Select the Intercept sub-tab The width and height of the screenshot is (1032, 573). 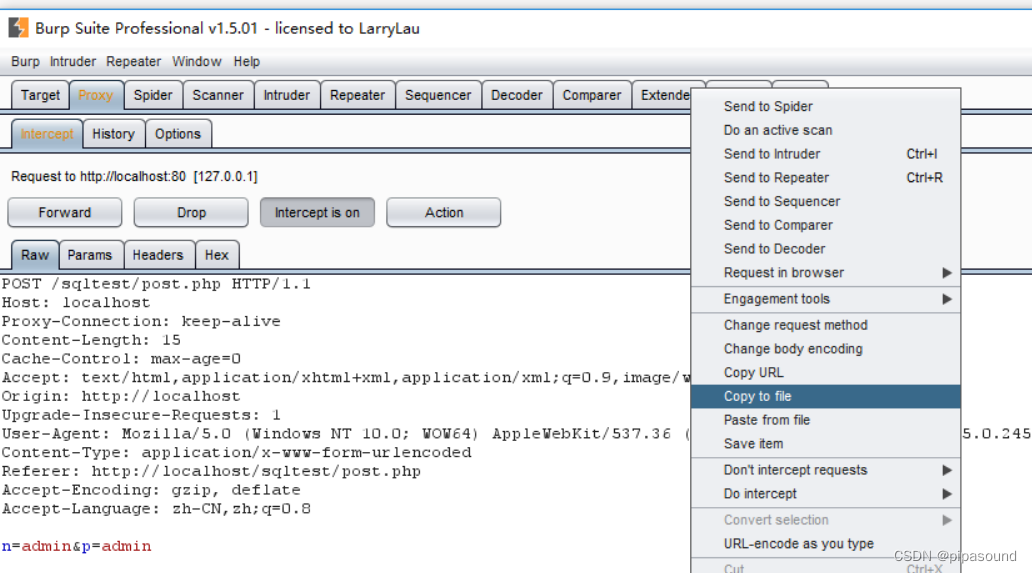click(x=47, y=134)
